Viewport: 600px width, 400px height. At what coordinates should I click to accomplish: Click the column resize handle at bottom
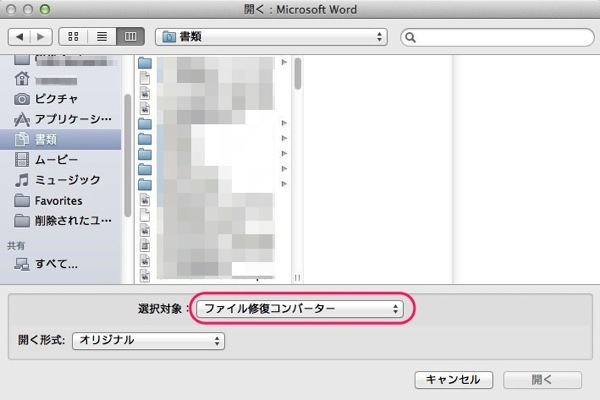coord(297,278)
